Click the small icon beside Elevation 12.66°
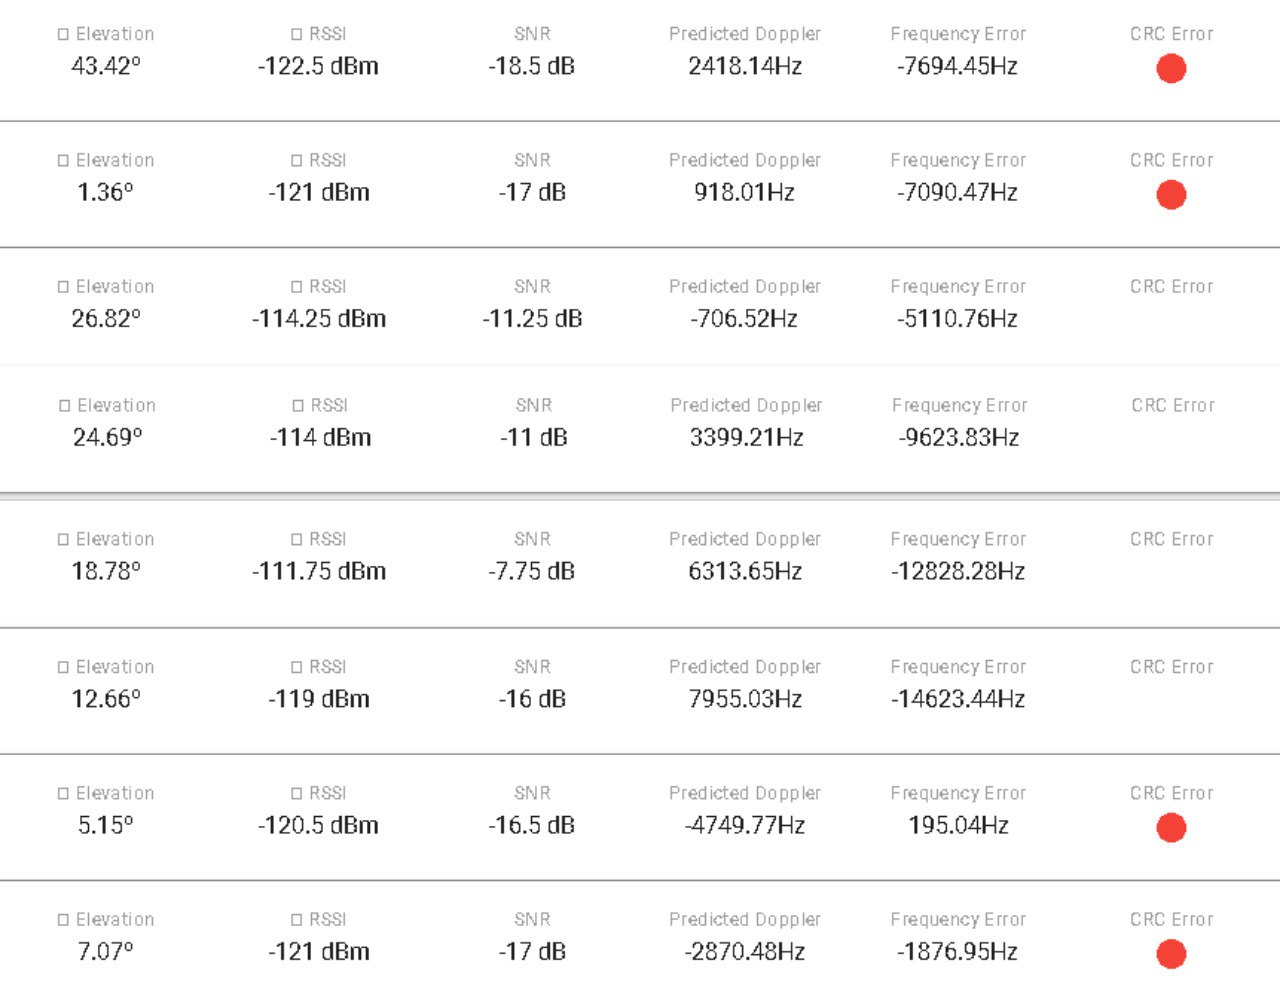 pyautogui.click(x=63, y=667)
